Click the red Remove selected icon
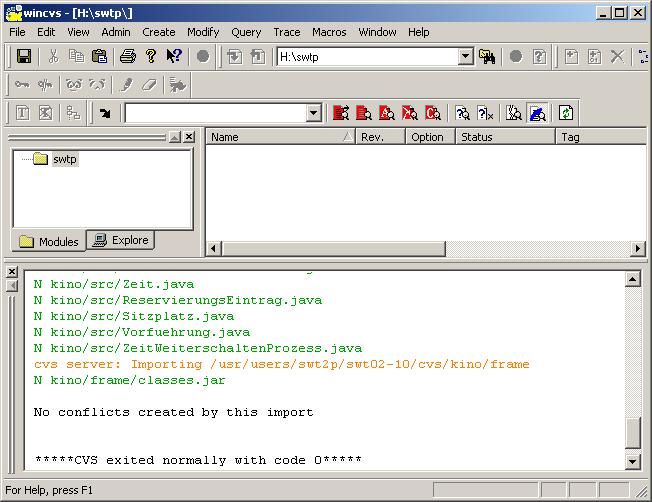 tap(410, 113)
